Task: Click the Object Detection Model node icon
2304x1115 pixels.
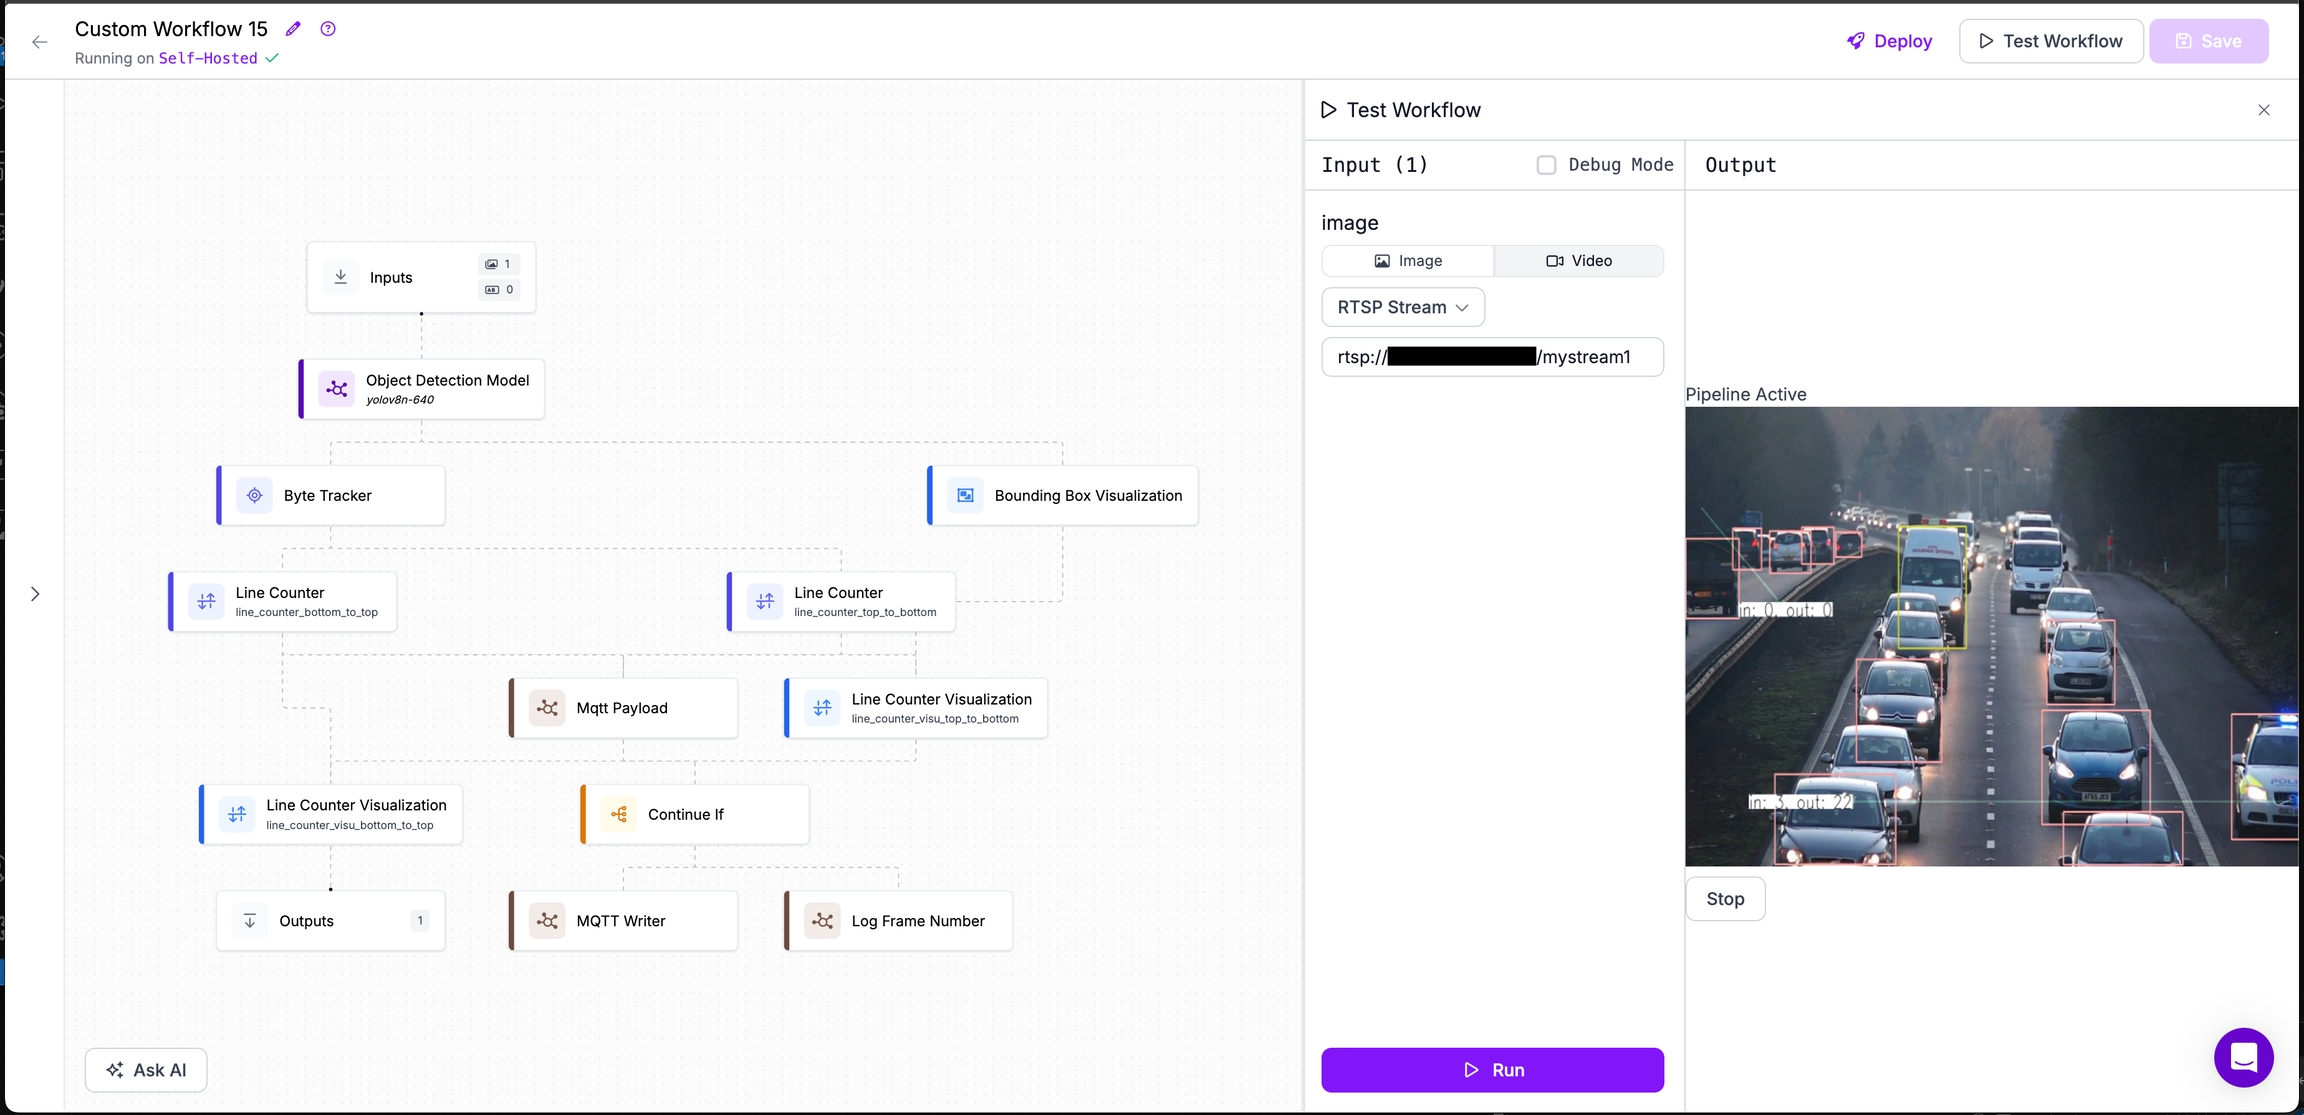Action: pos(337,389)
